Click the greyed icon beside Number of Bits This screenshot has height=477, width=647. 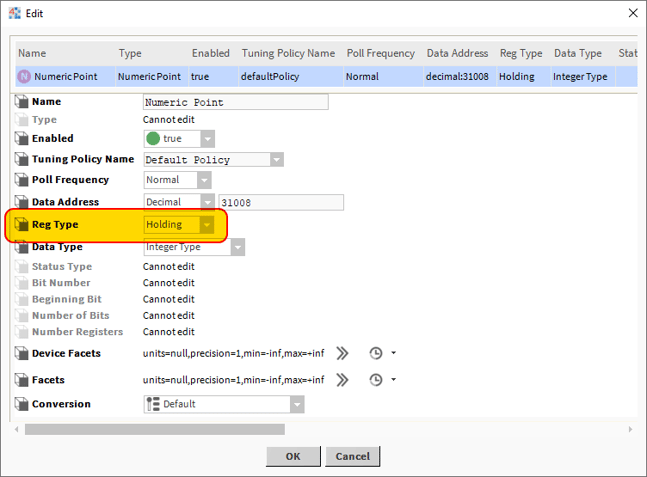coord(21,315)
